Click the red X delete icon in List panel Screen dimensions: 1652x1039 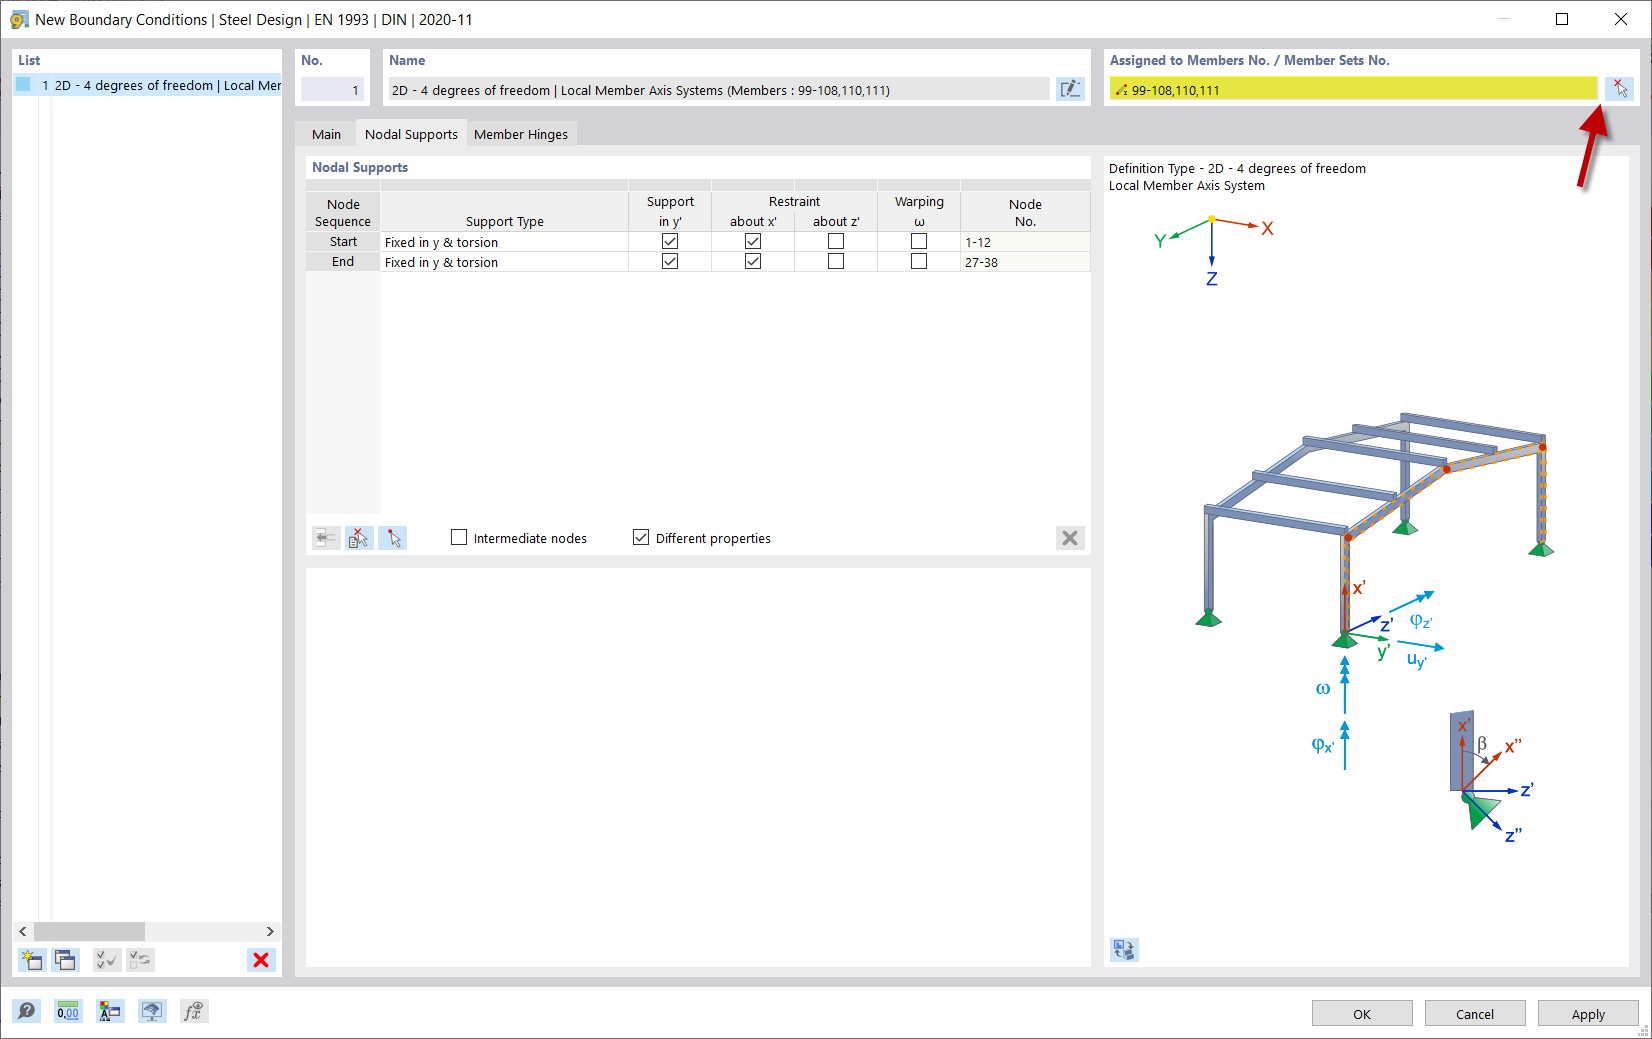[x=261, y=960]
